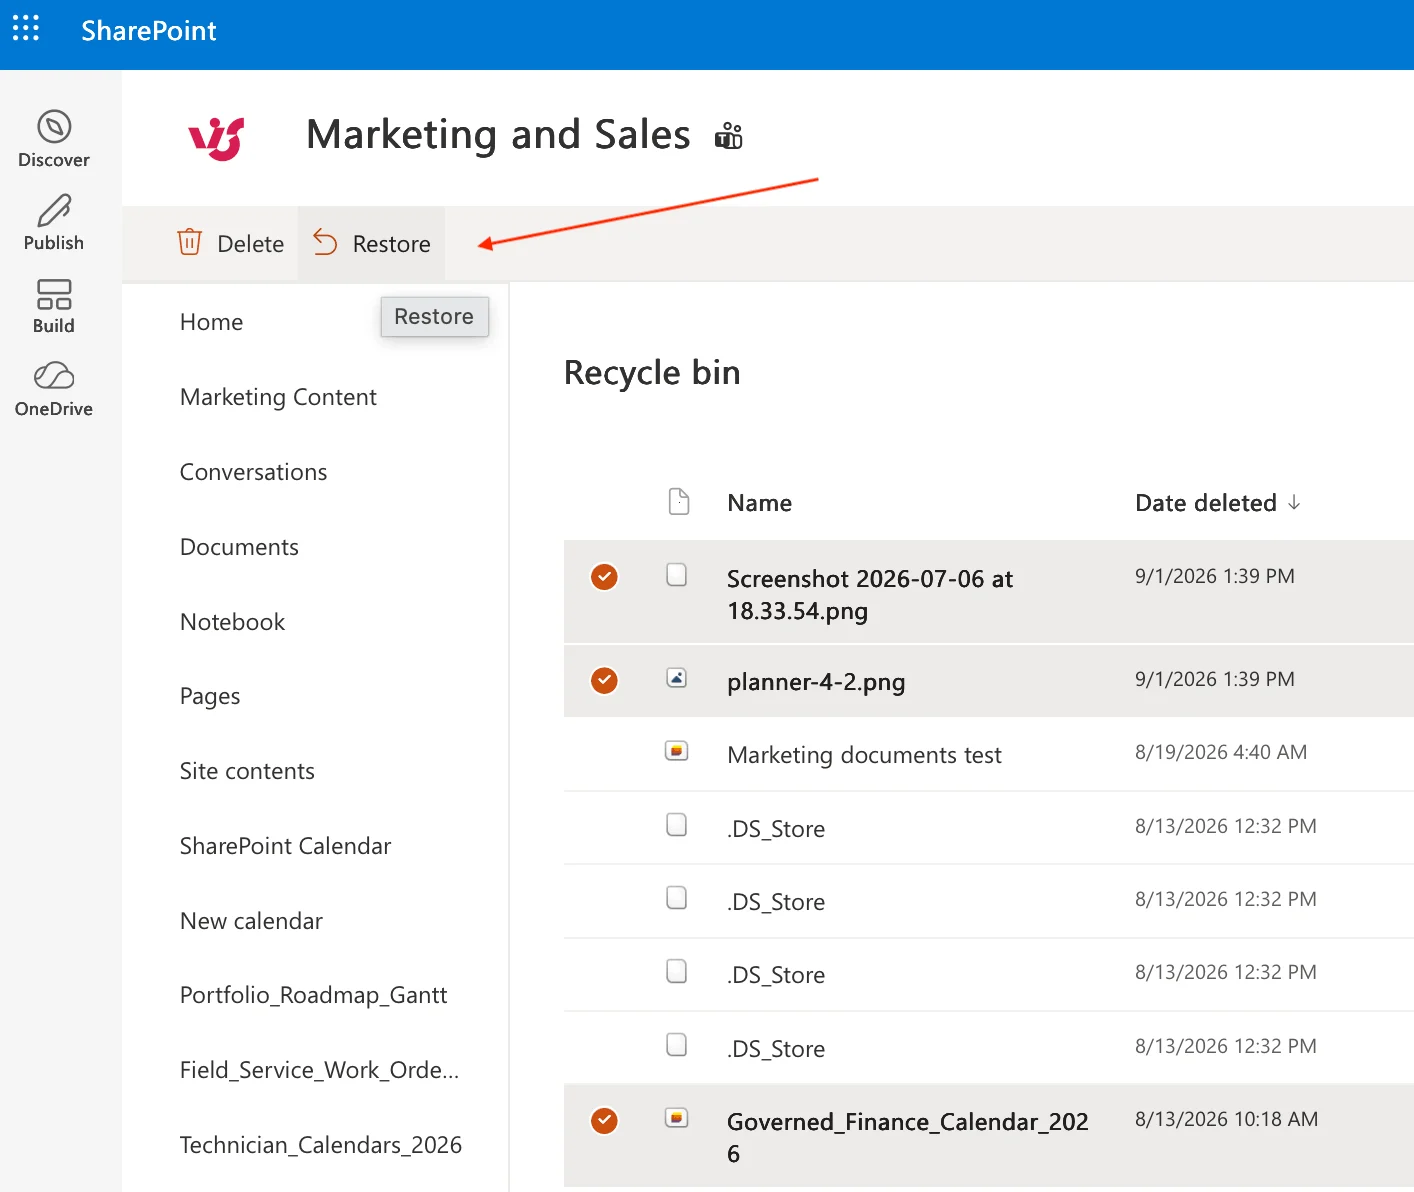This screenshot has width=1414, height=1192.
Task: Open Build in the left rail
Action: (x=54, y=306)
